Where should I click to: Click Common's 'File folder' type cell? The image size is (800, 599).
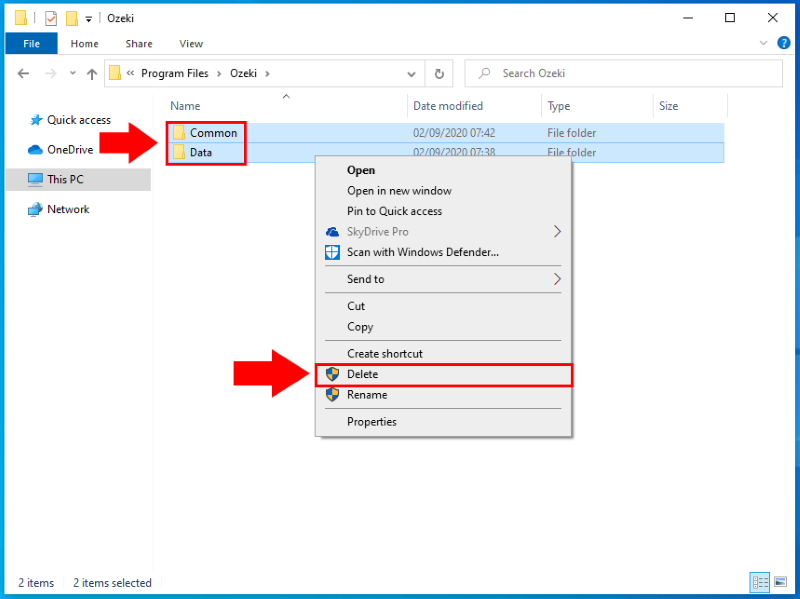pos(571,133)
